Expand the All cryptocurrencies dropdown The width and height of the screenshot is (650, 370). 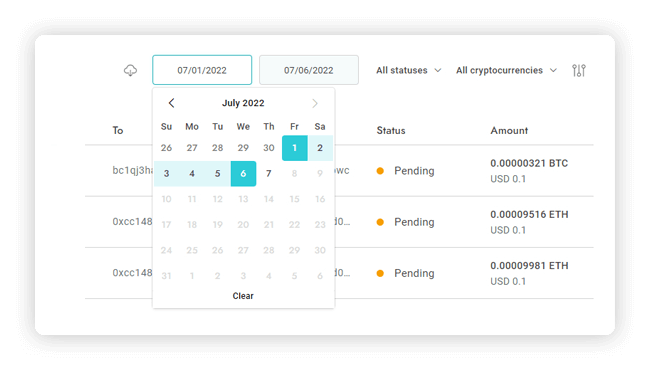506,70
